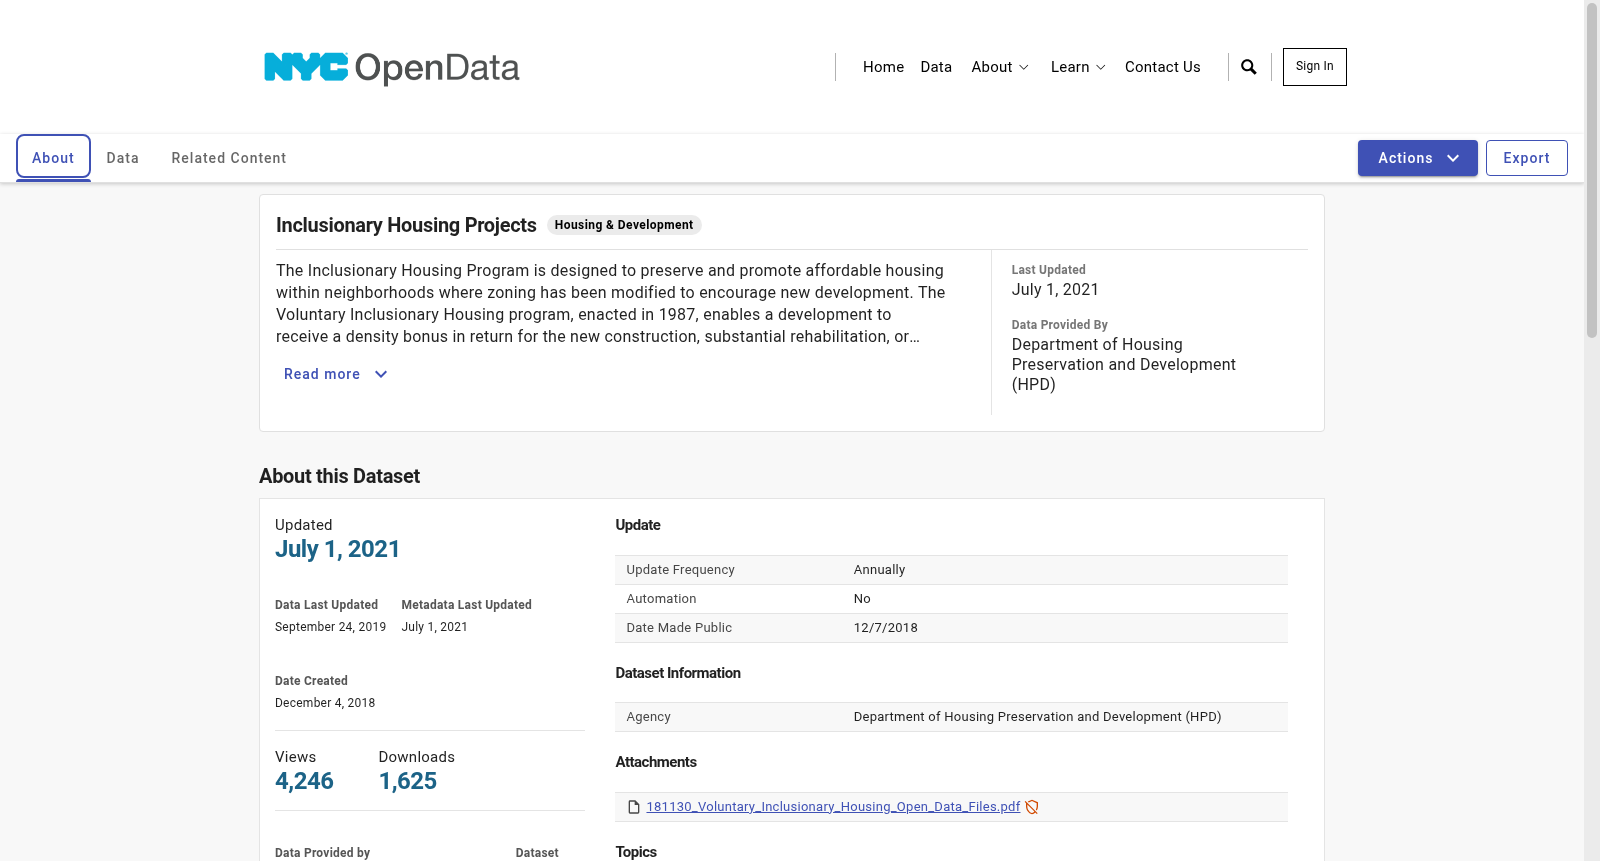Open the Related Content tab
Viewport: 1600px width, 861px height.
tap(229, 158)
